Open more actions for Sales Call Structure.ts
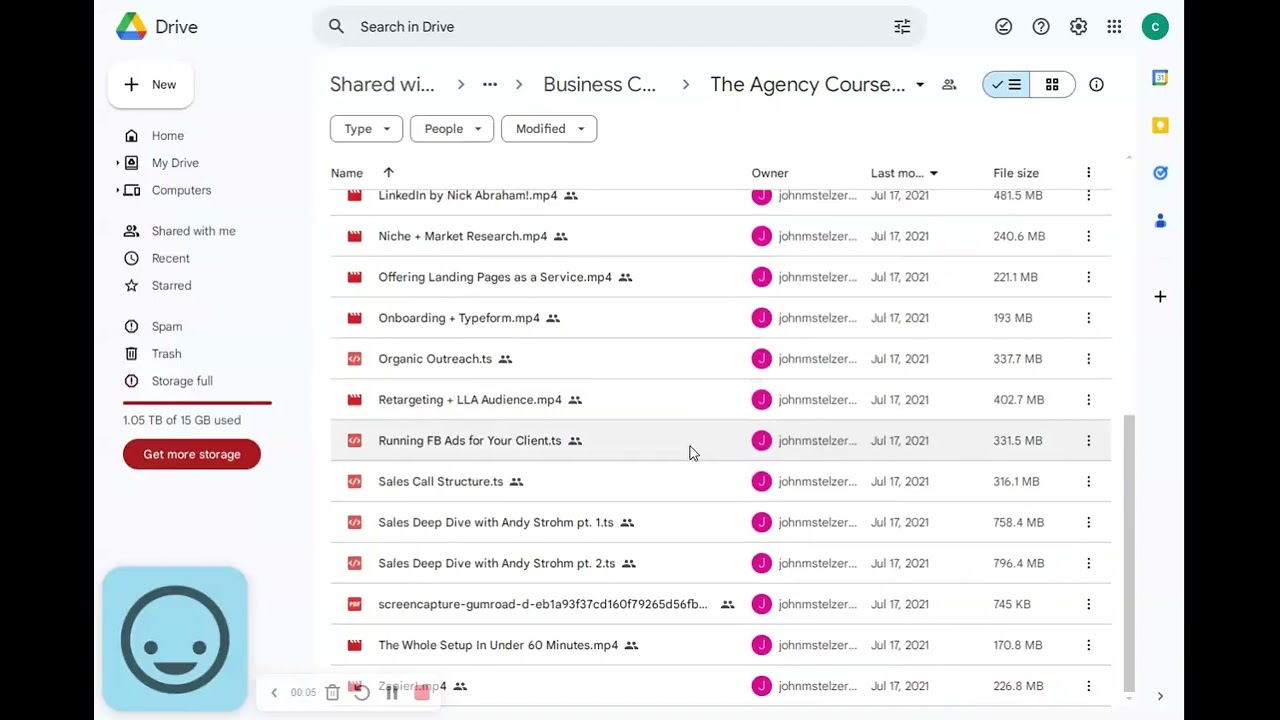The image size is (1280, 720). (x=1088, y=481)
